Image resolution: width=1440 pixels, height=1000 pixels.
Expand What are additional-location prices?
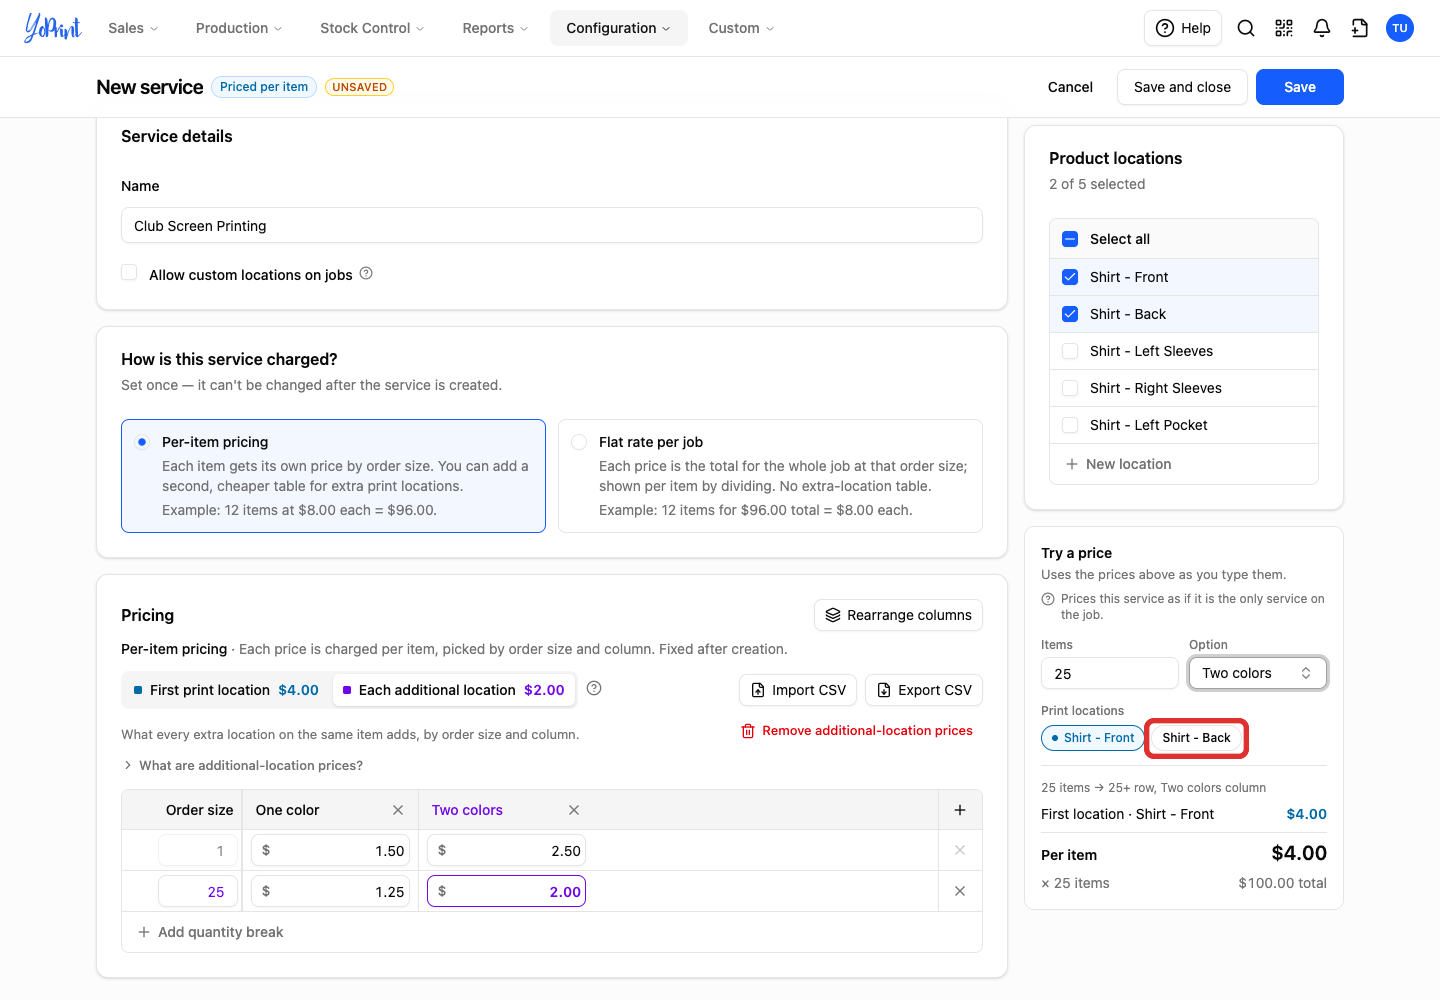(x=243, y=765)
